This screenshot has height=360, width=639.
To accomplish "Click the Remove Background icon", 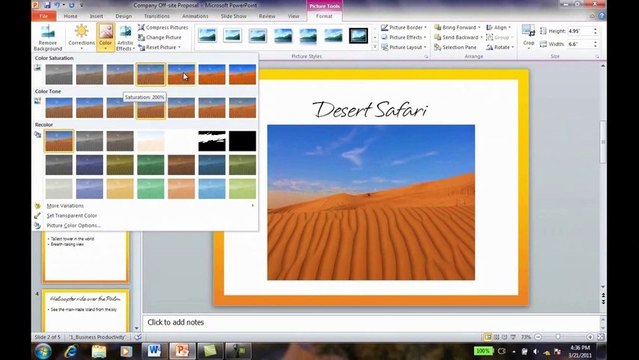I will click(x=48, y=31).
